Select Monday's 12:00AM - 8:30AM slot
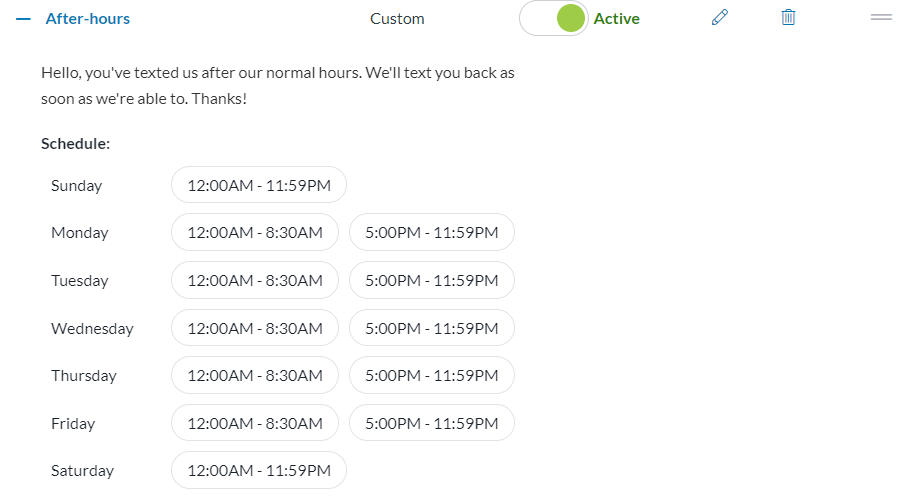 [255, 232]
